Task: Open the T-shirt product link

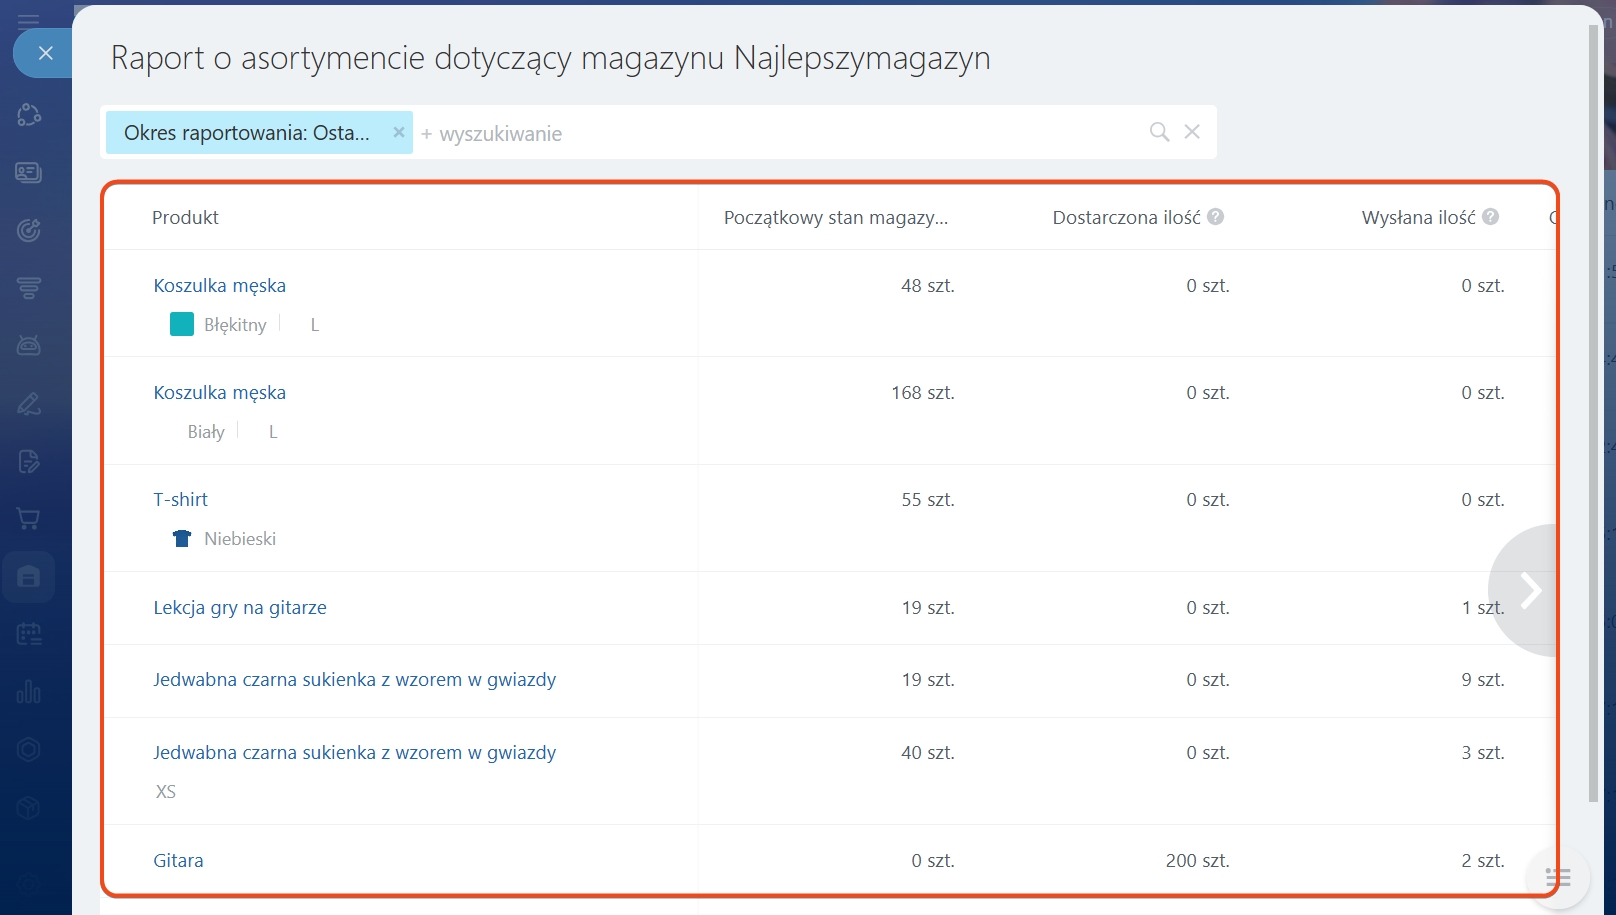Action: coord(180,500)
